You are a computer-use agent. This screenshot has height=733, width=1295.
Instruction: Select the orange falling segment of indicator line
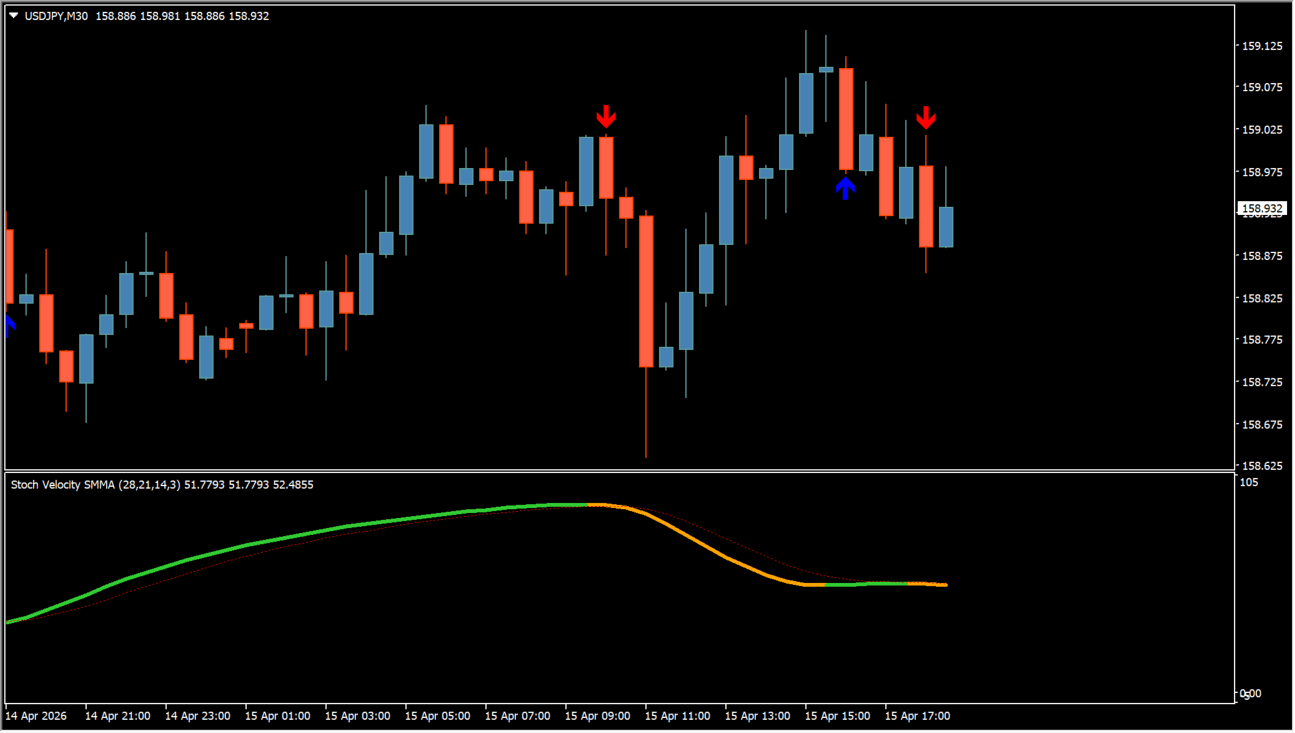(720, 555)
